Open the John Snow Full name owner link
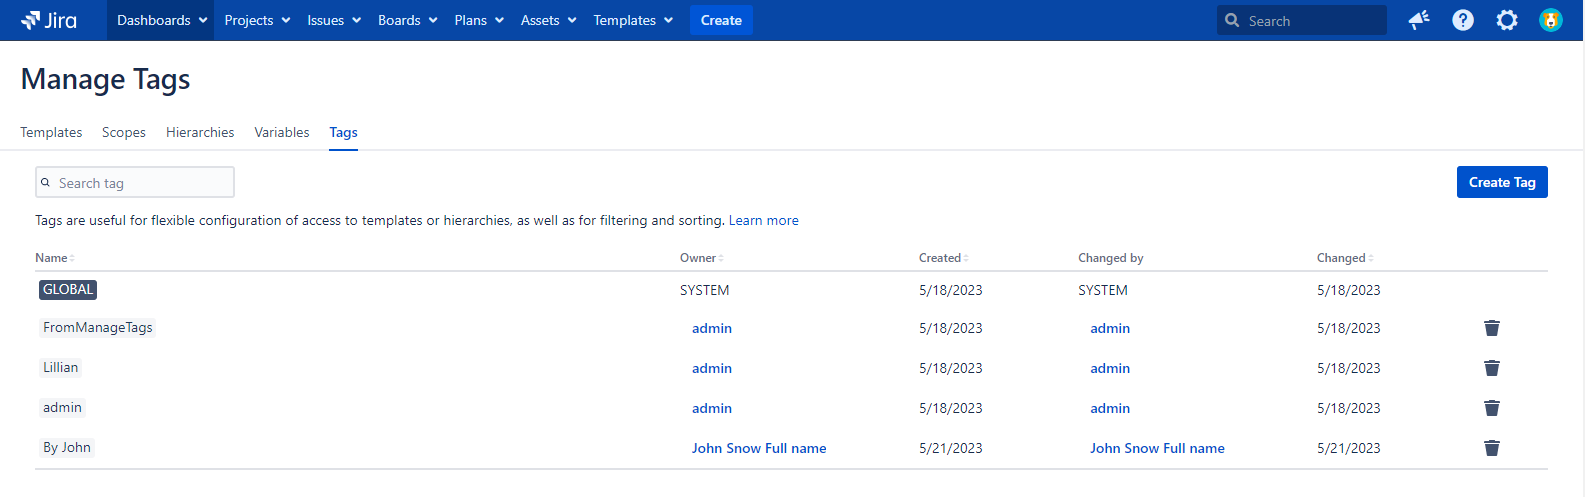 coord(758,448)
